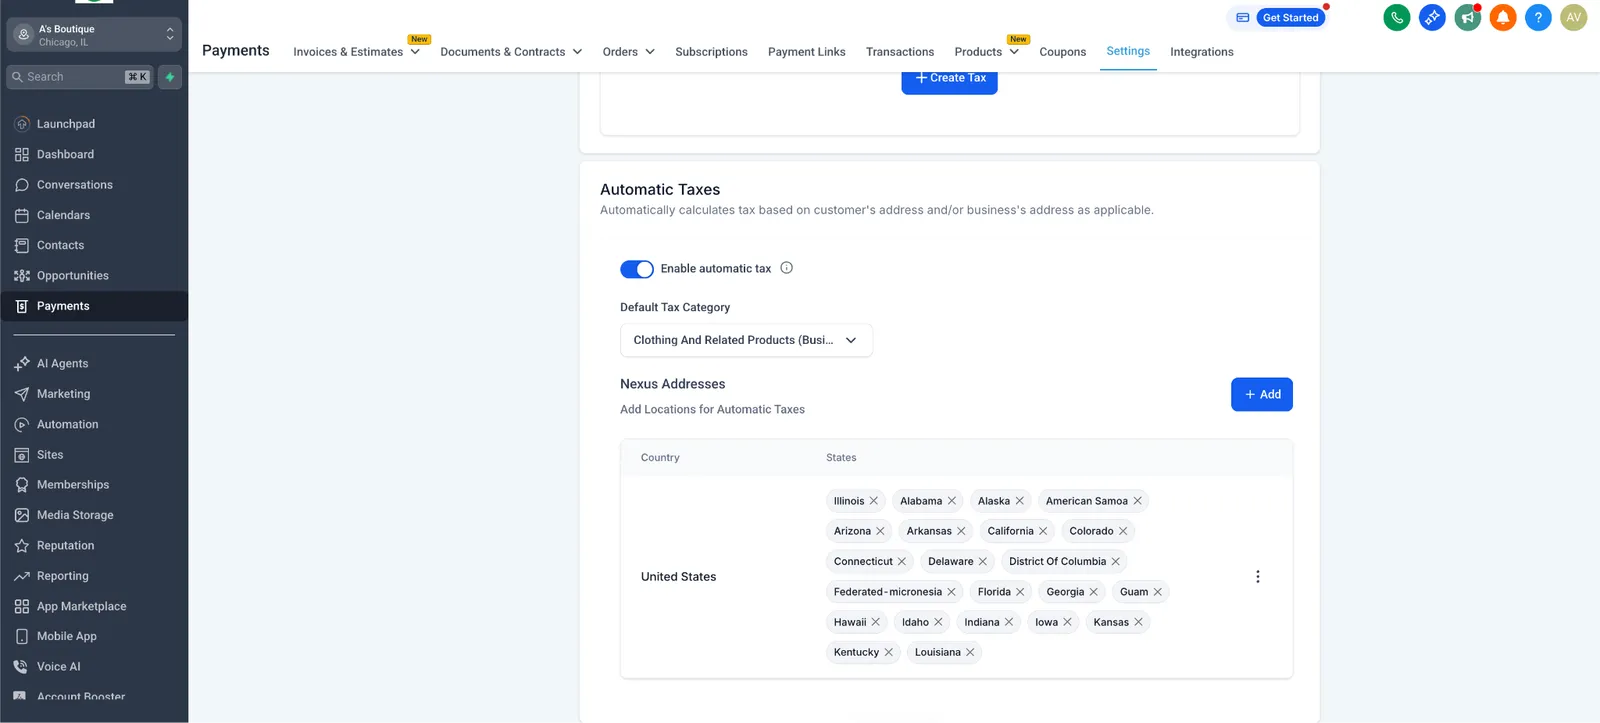The width and height of the screenshot is (1600, 723).
Task: Open the three-dot menu for United States row
Action: (x=1258, y=577)
